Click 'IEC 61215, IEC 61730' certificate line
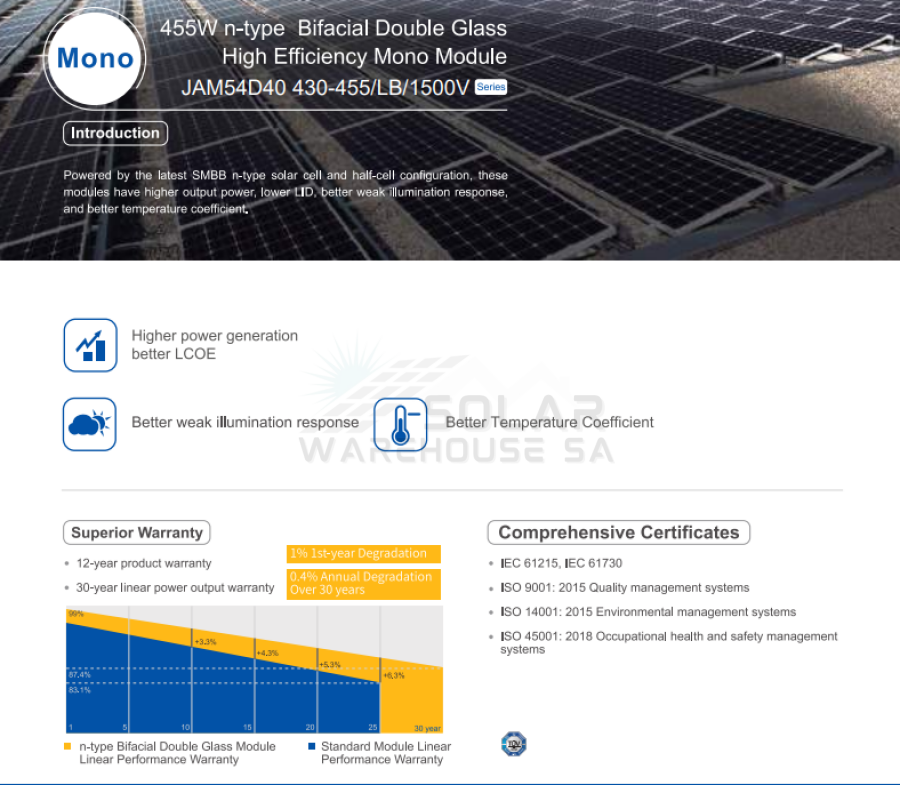Viewport: 900px width, 785px height. pyautogui.click(x=561, y=564)
